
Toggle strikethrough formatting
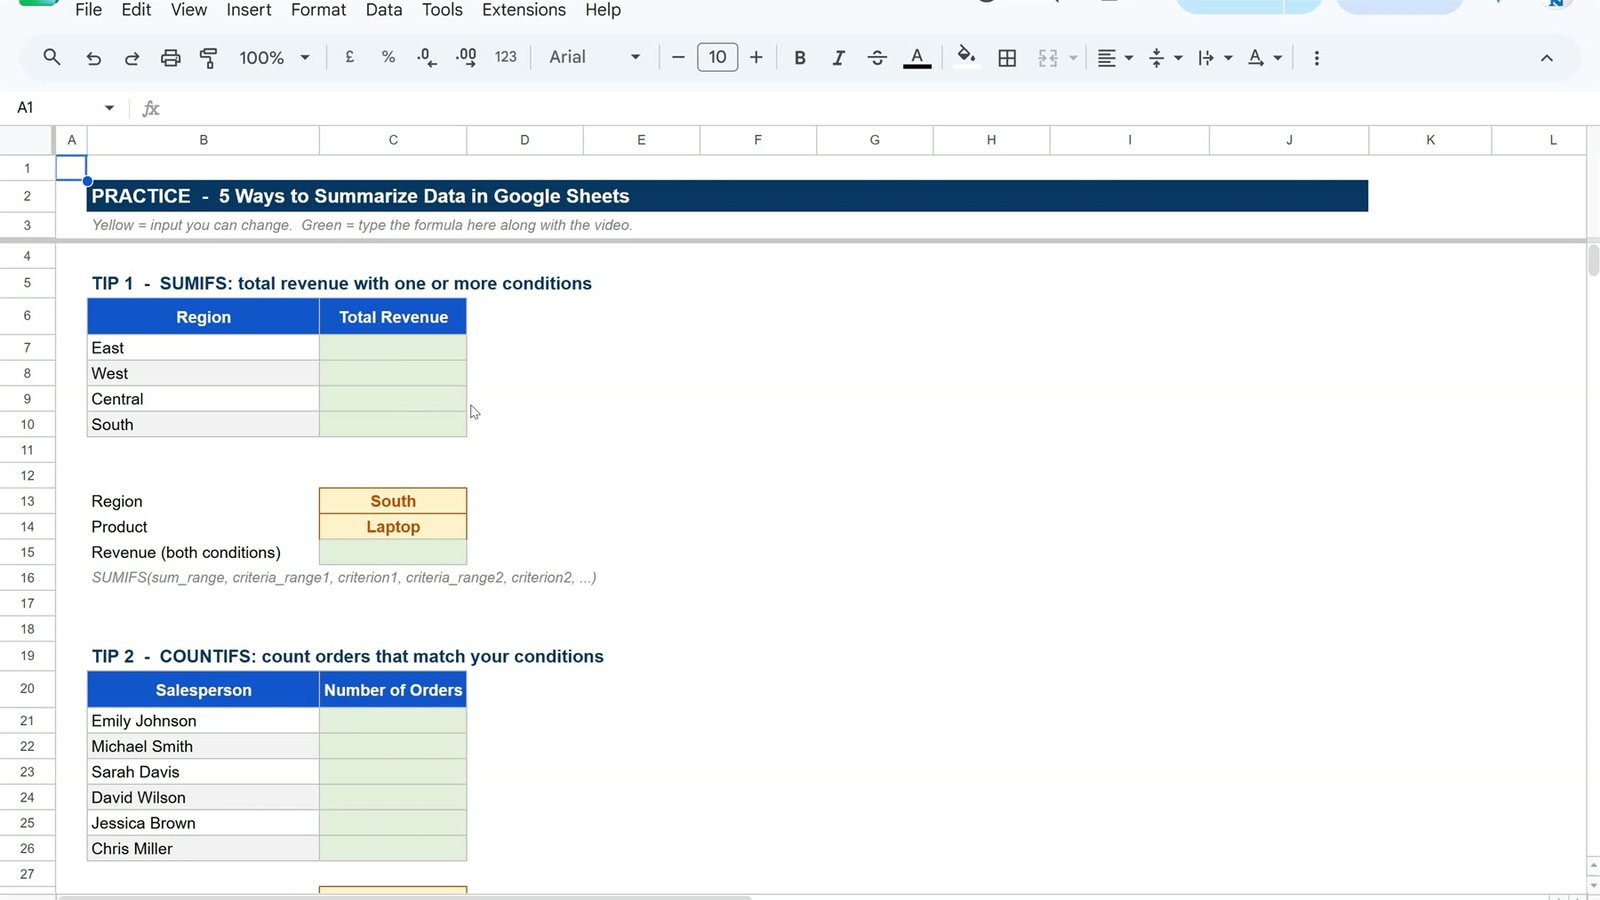coord(877,58)
